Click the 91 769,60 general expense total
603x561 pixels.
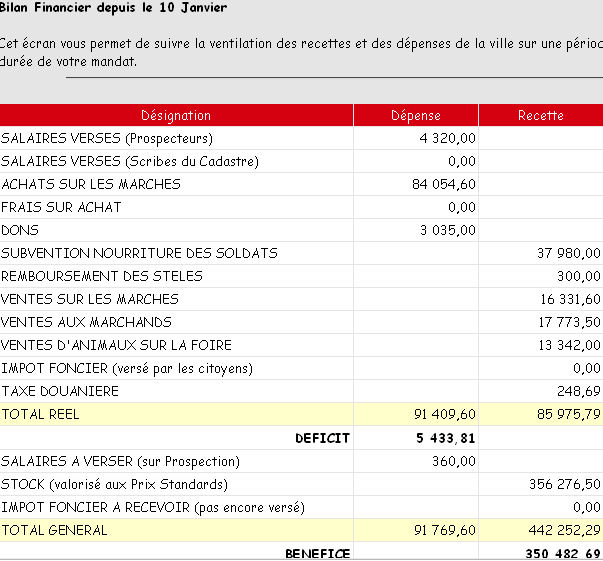(445, 531)
